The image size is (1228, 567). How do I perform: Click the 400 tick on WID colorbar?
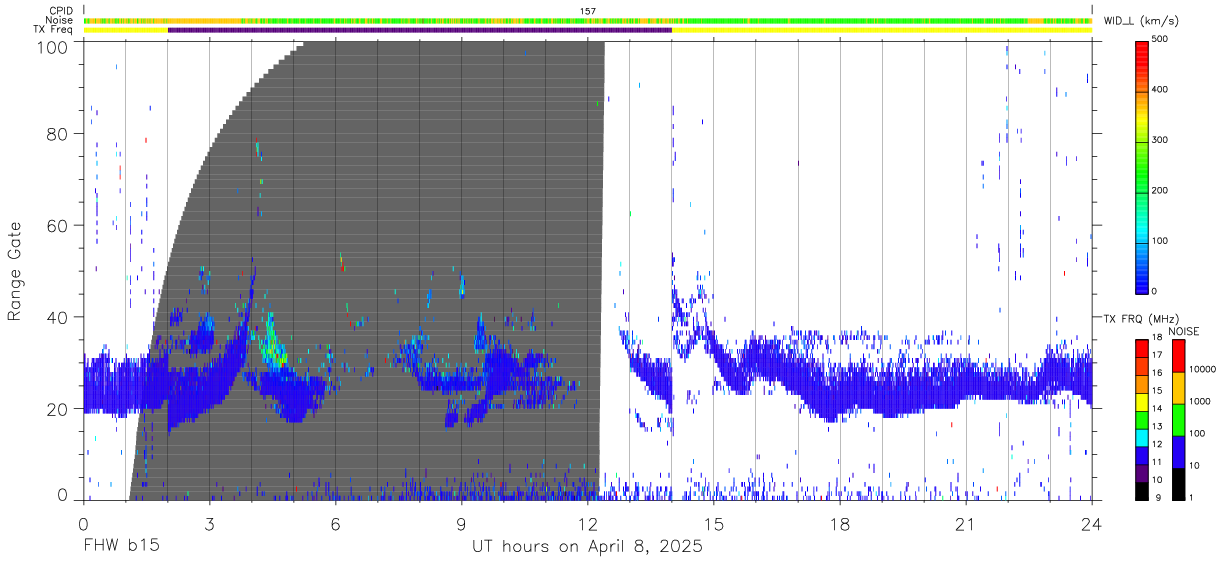coord(1162,89)
